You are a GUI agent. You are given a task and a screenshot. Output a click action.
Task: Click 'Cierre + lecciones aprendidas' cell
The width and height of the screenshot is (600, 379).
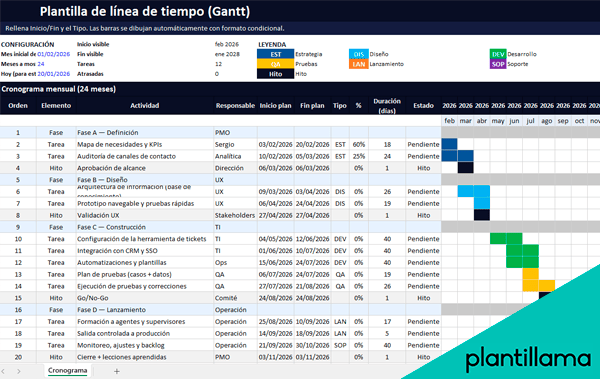click(x=145, y=357)
